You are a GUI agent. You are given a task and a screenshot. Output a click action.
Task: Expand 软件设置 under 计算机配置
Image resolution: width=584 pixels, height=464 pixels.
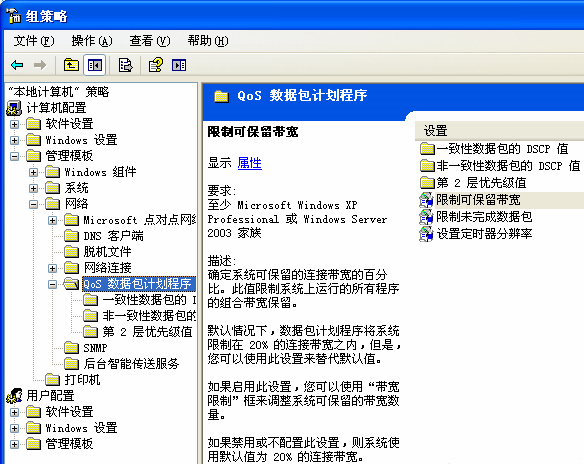pos(15,124)
